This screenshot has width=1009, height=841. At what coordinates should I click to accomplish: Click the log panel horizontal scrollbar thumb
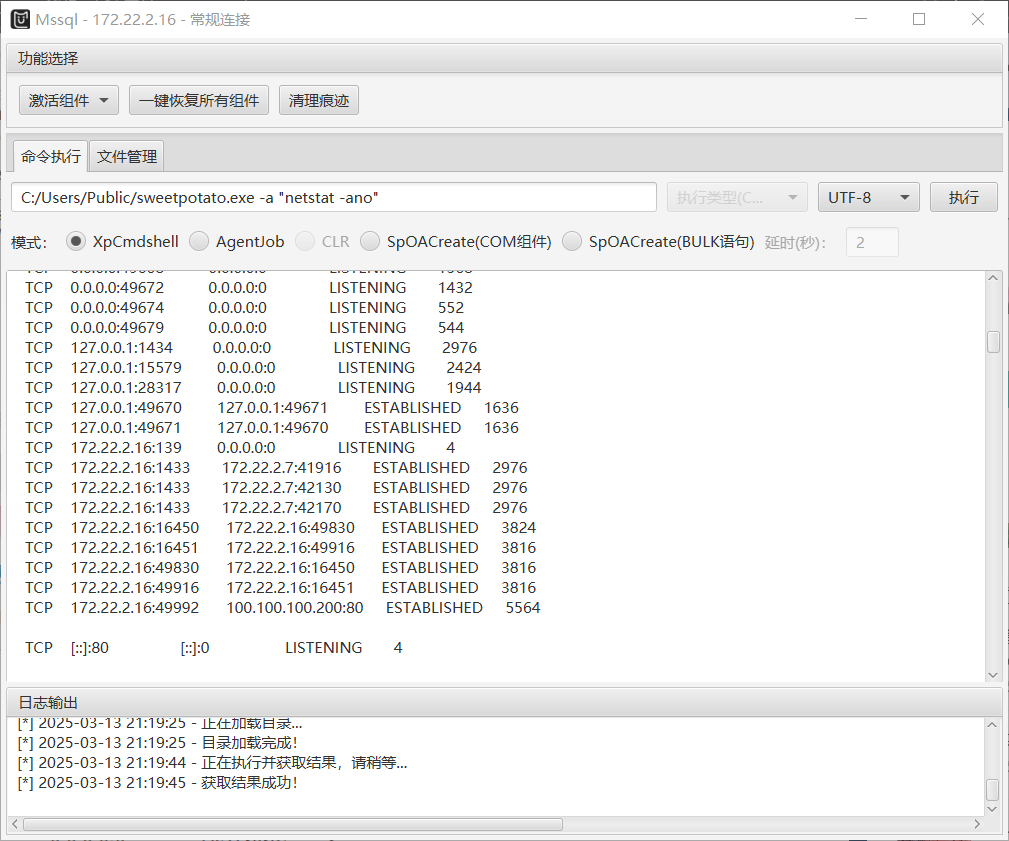(x=292, y=825)
